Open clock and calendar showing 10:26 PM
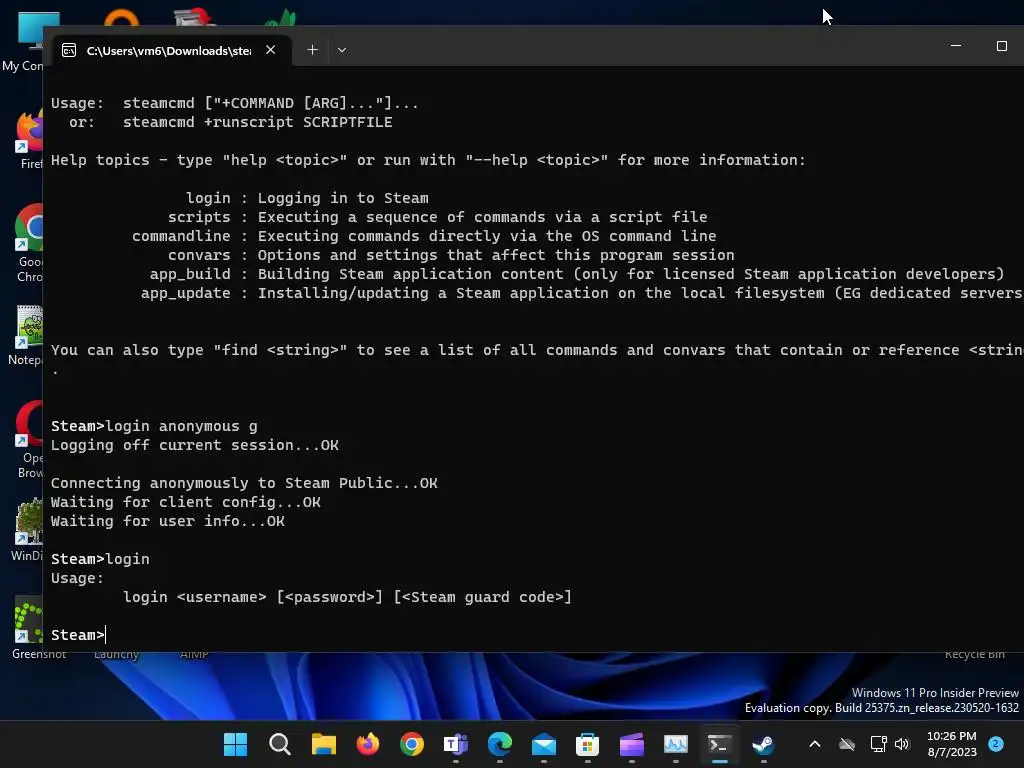 pyautogui.click(x=952, y=744)
